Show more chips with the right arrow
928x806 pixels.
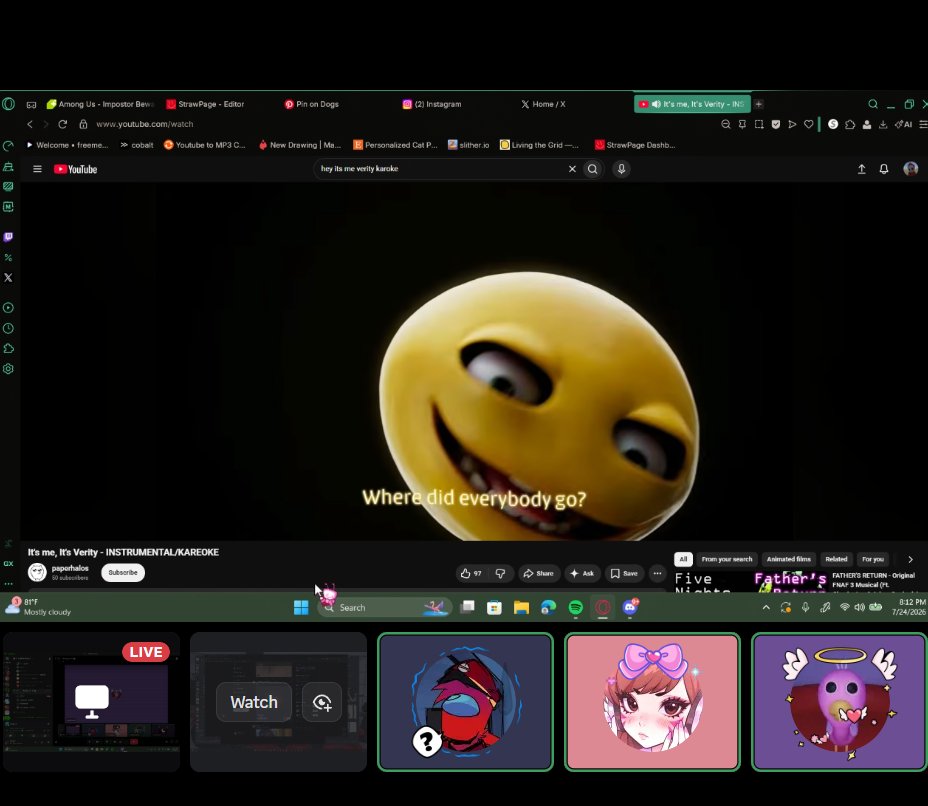(910, 559)
